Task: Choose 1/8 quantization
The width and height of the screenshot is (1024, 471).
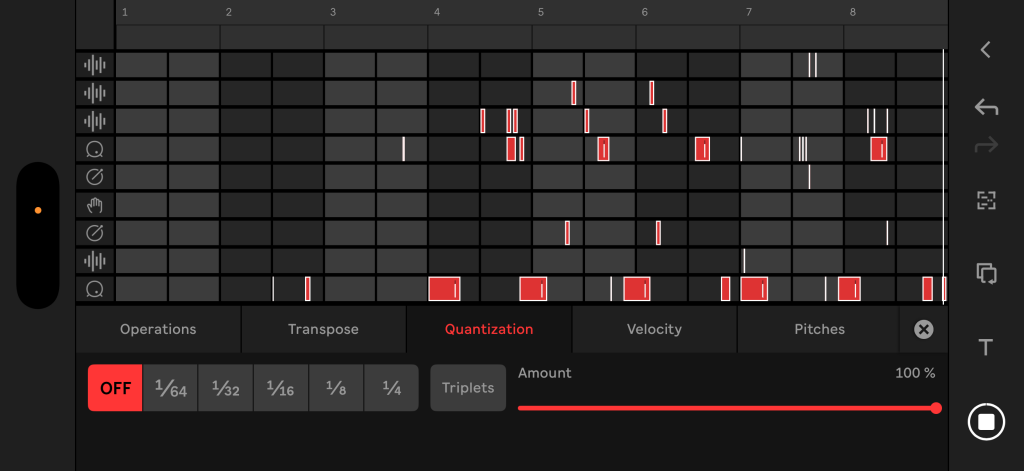Action: (x=336, y=388)
